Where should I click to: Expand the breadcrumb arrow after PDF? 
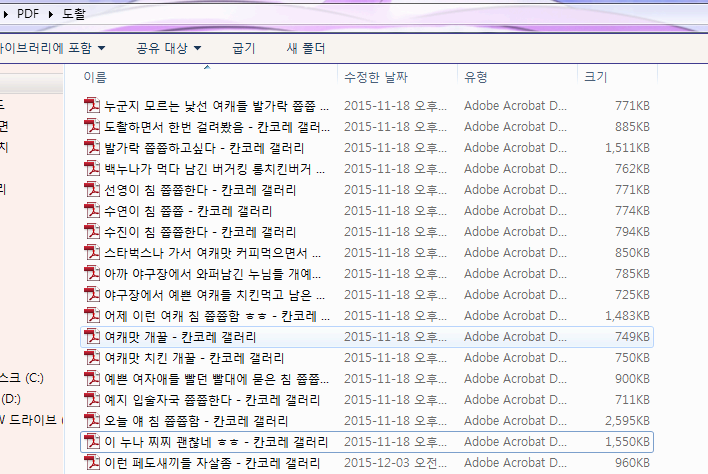(x=52, y=15)
